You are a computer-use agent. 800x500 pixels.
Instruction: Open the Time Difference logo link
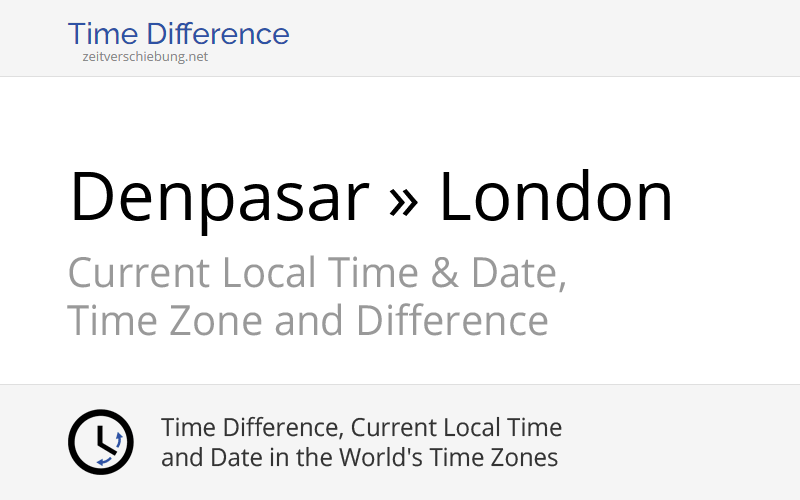point(178,35)
